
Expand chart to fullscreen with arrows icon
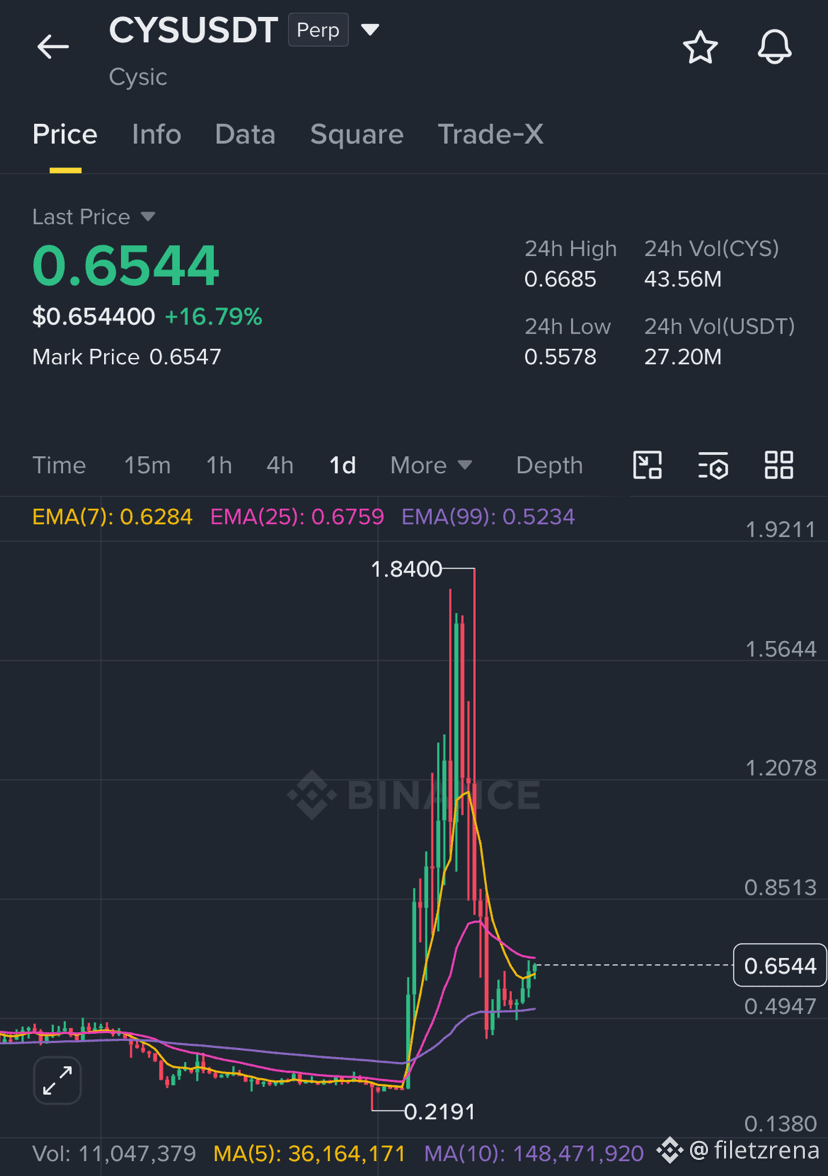(57, 1081)
